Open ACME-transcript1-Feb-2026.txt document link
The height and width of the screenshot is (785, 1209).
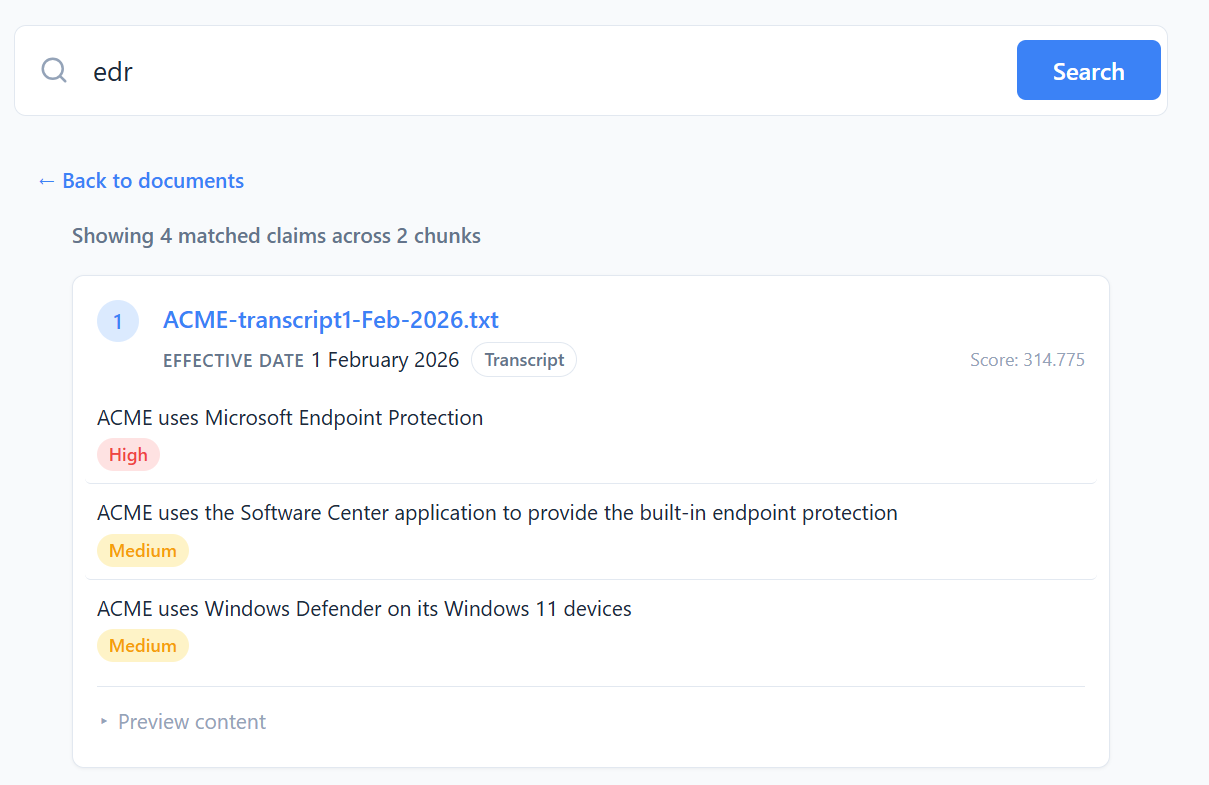[330, 320]
